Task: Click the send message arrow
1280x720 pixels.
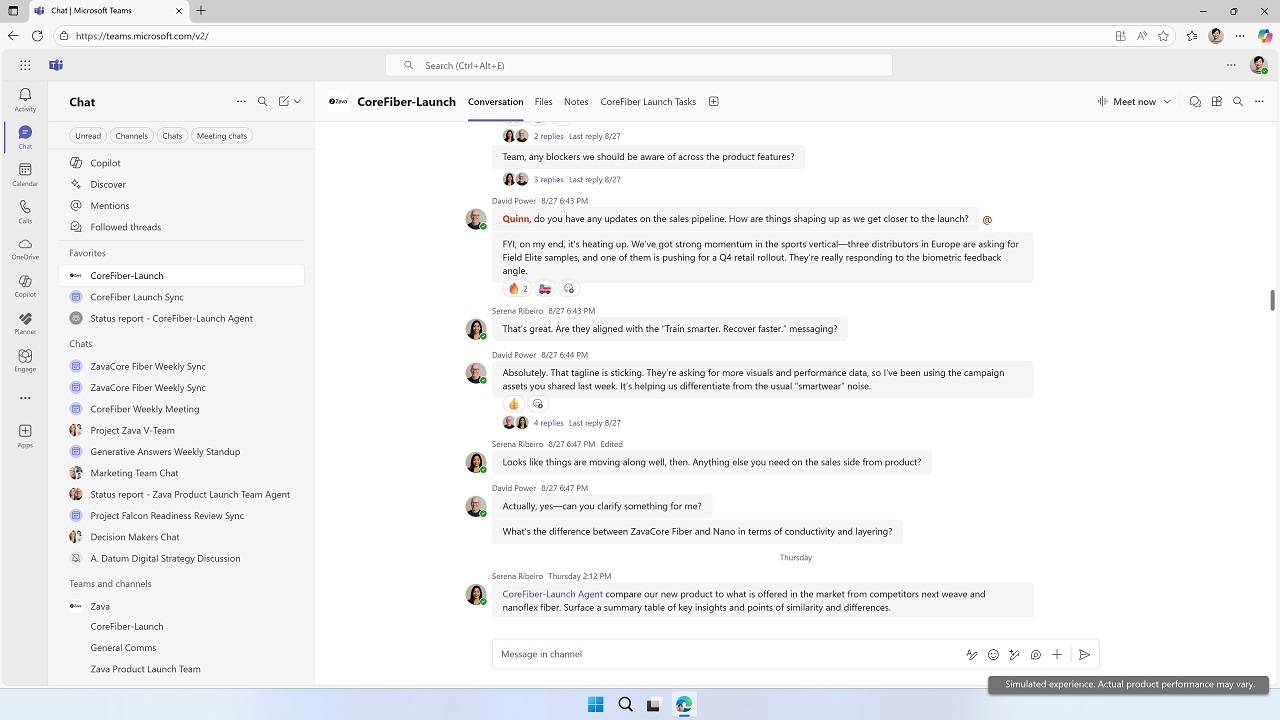Action: pos(1084,655)
